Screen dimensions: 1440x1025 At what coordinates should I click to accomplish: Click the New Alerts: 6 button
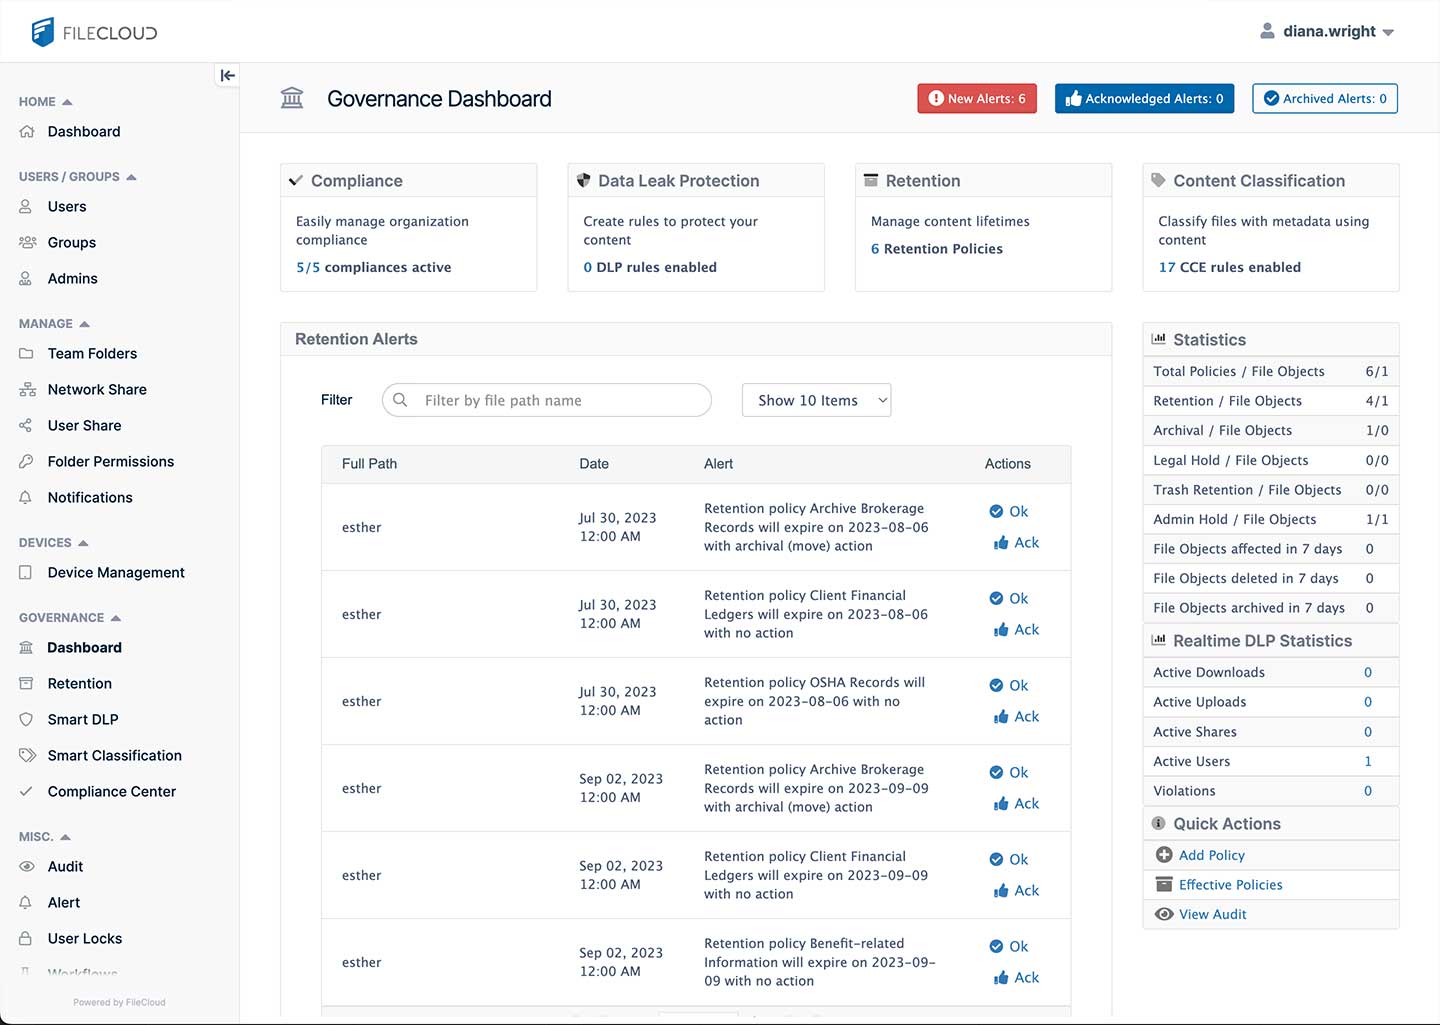tap(977, 98)
